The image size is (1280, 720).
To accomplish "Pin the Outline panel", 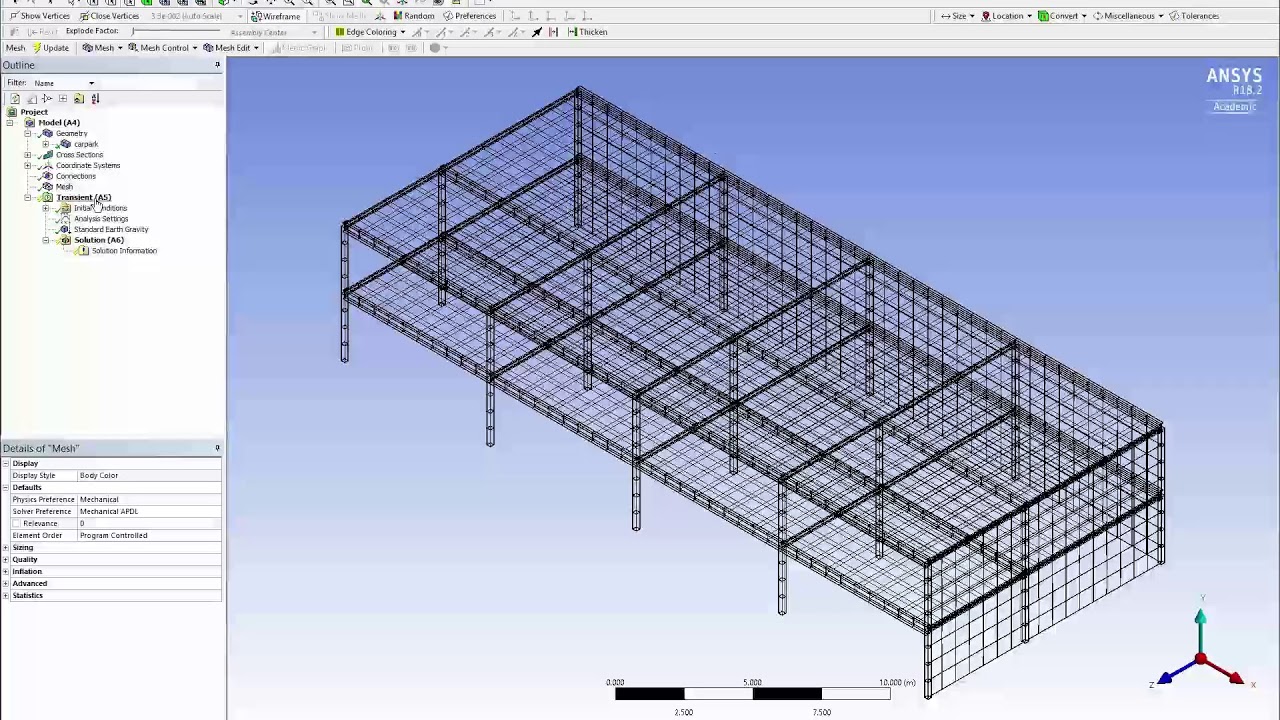I will 217,65.
